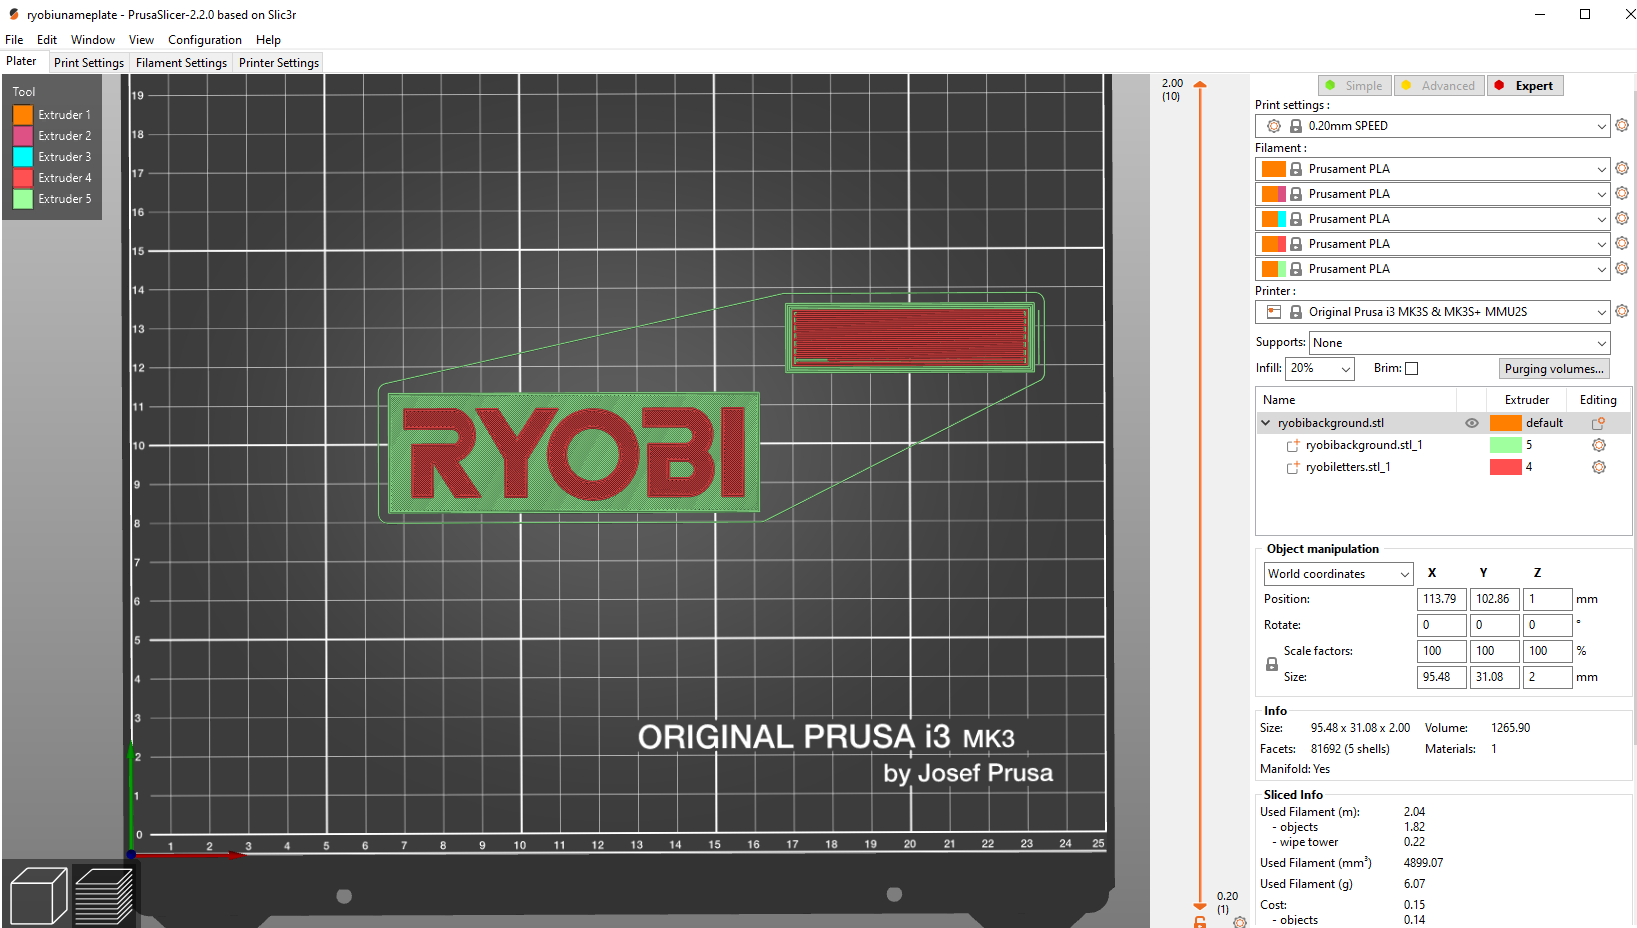The image size is (1637, 928).
Task: Toggle the scale factors proportional lock
Action: pyautogui.click(x=1272, y=664)
